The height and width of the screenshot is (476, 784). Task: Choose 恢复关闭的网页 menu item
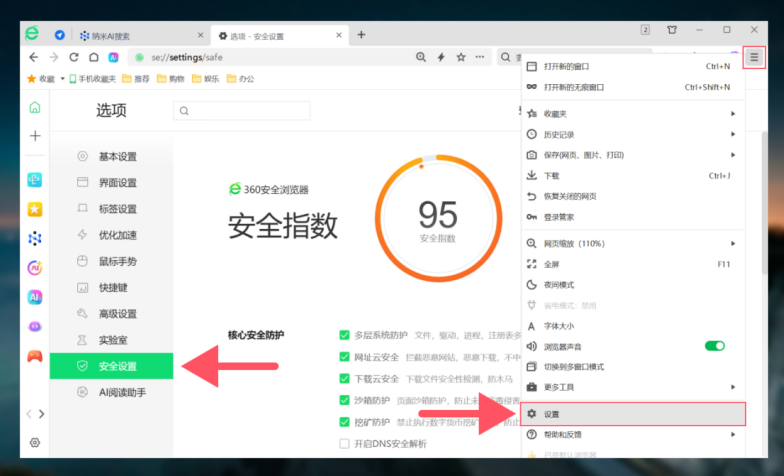pos(633,196)
